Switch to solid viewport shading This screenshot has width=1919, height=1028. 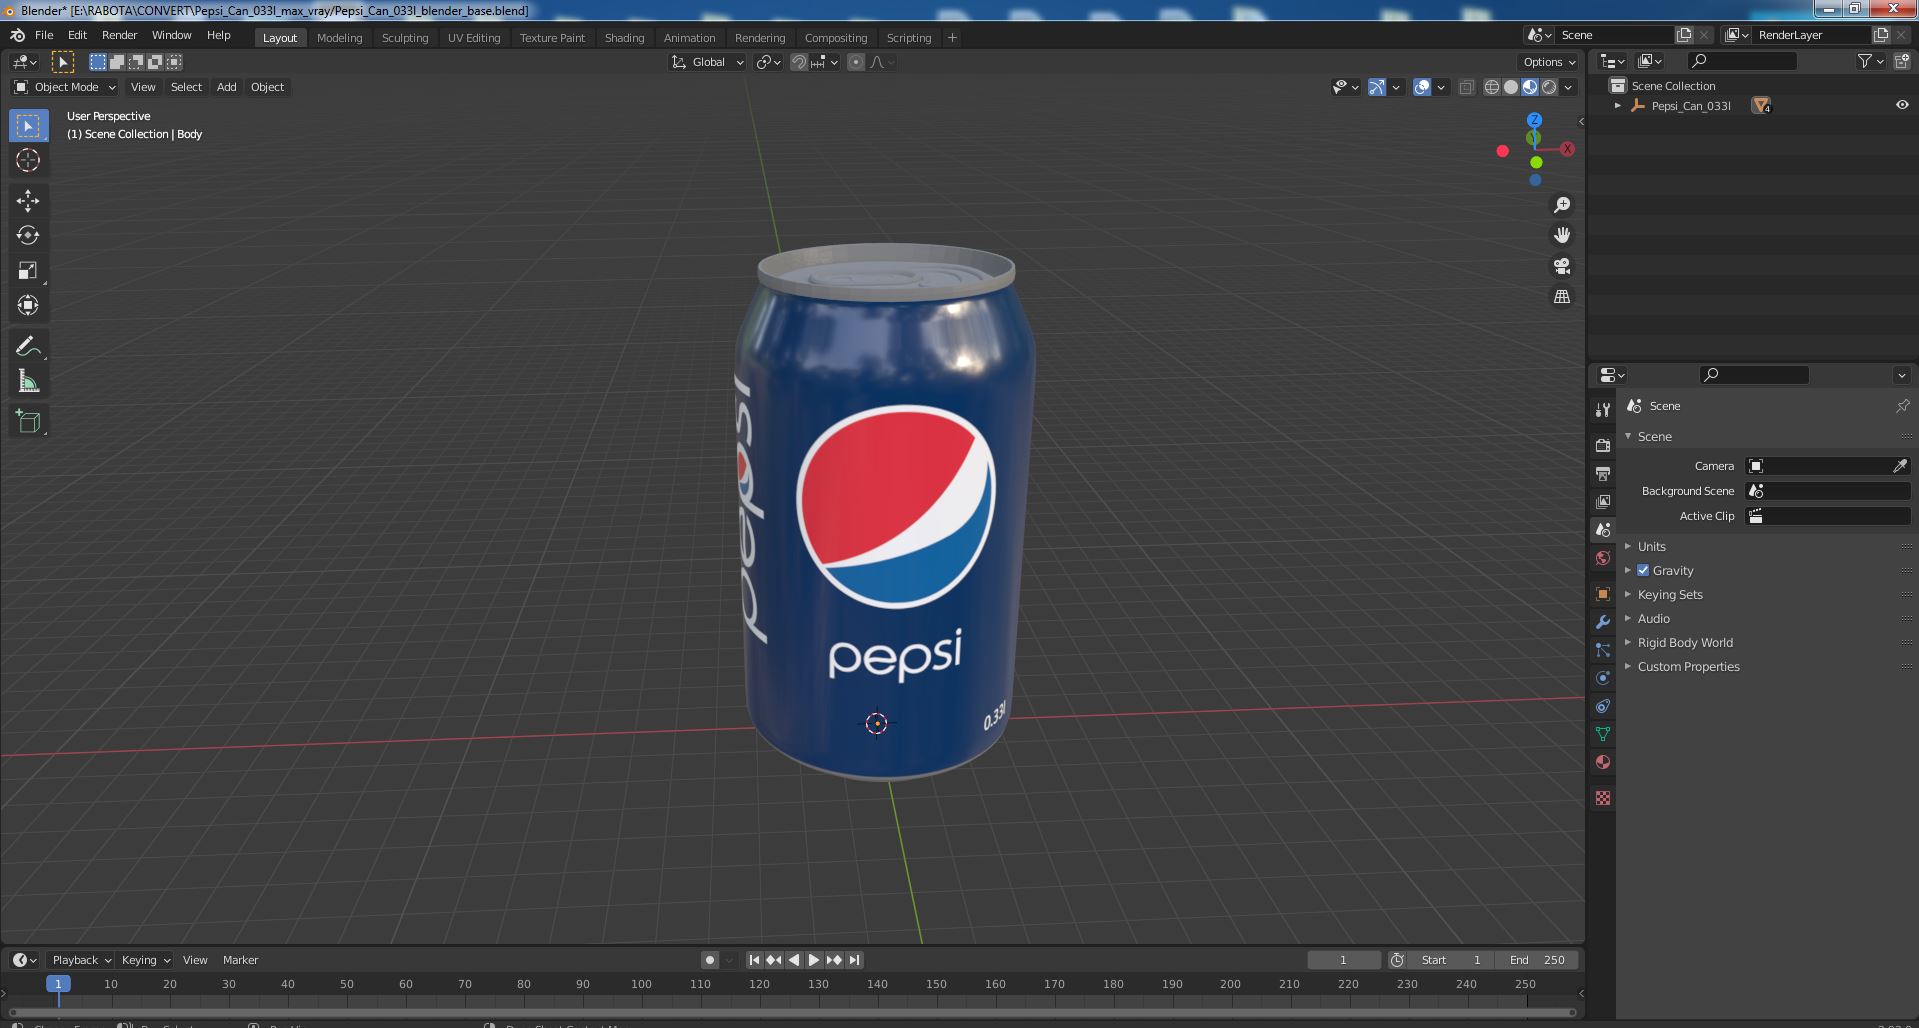(x=1511, y=87)
